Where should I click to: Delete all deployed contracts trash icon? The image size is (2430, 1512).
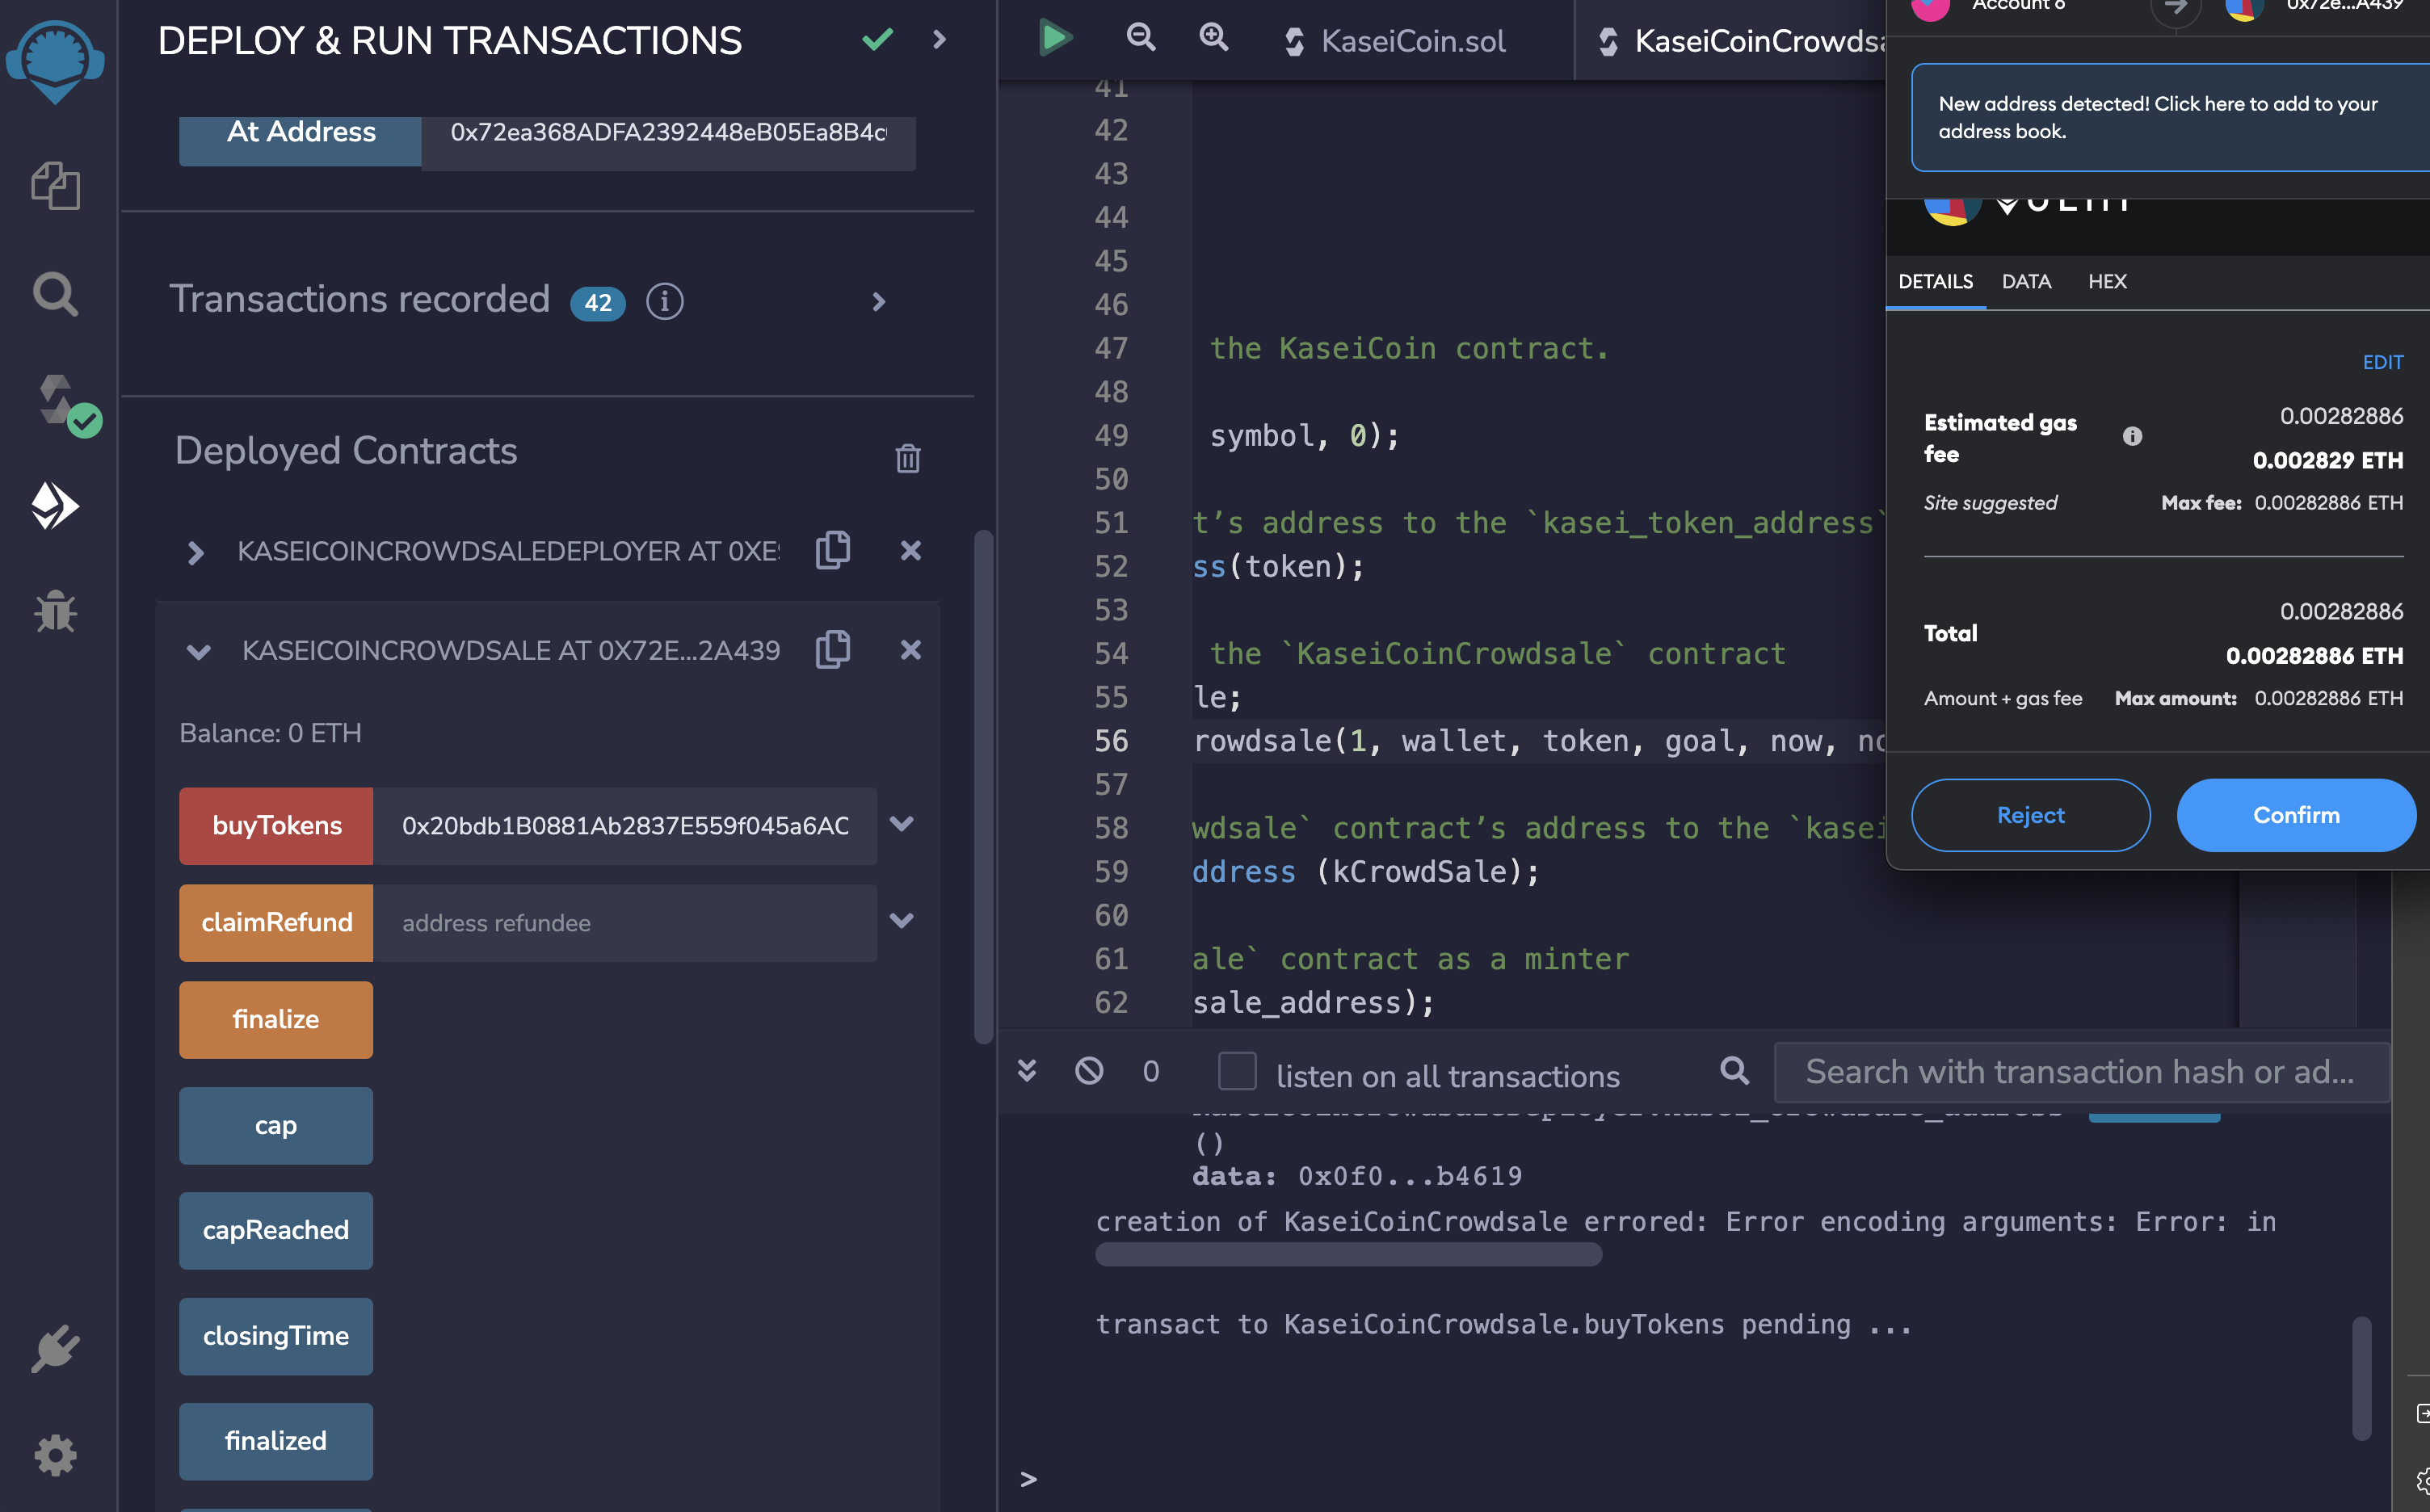point(907,458)
